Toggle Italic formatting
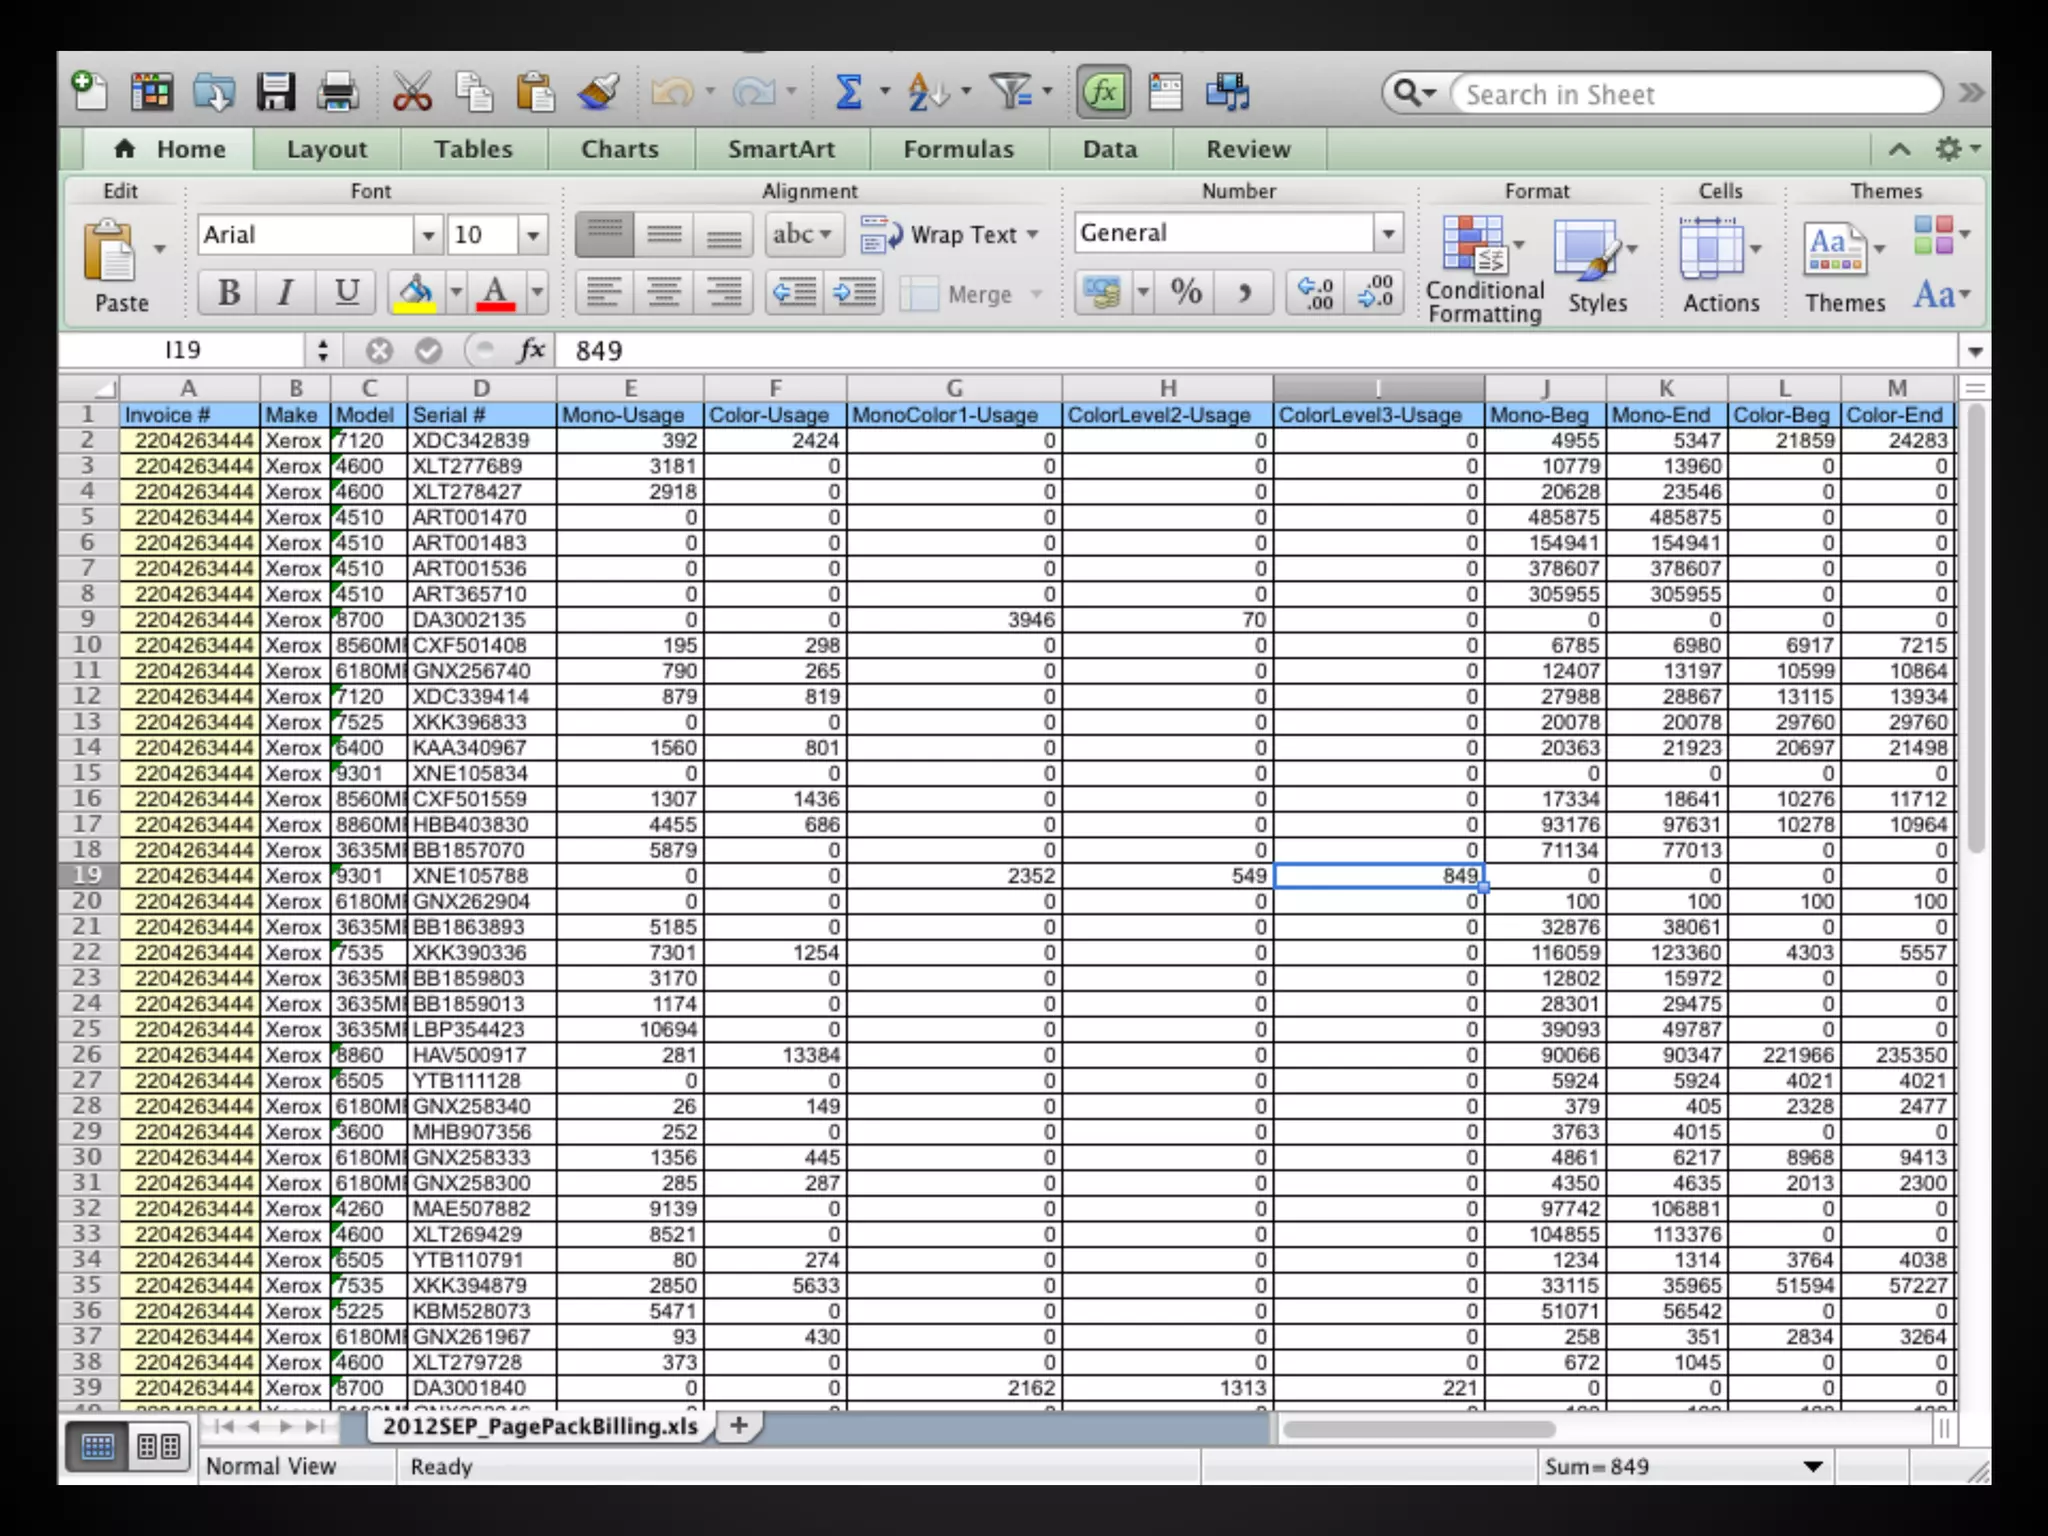 286,292
